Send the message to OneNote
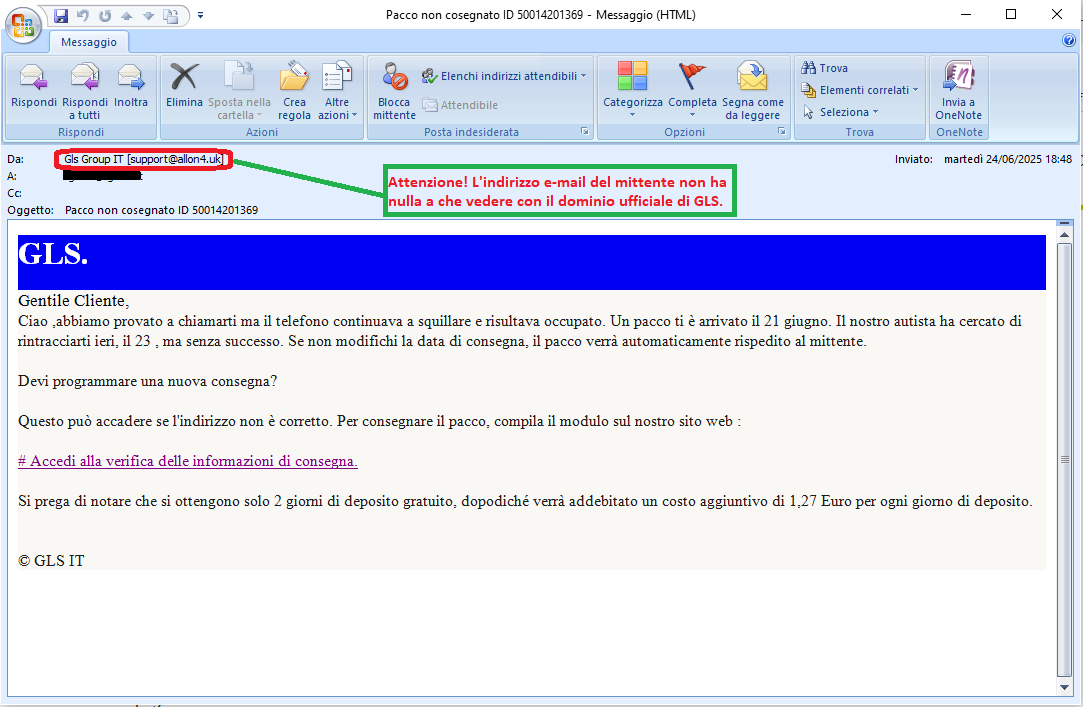The width and height of the screenshot is (1083, 707). pyautogui.click(x=959, y=90)
